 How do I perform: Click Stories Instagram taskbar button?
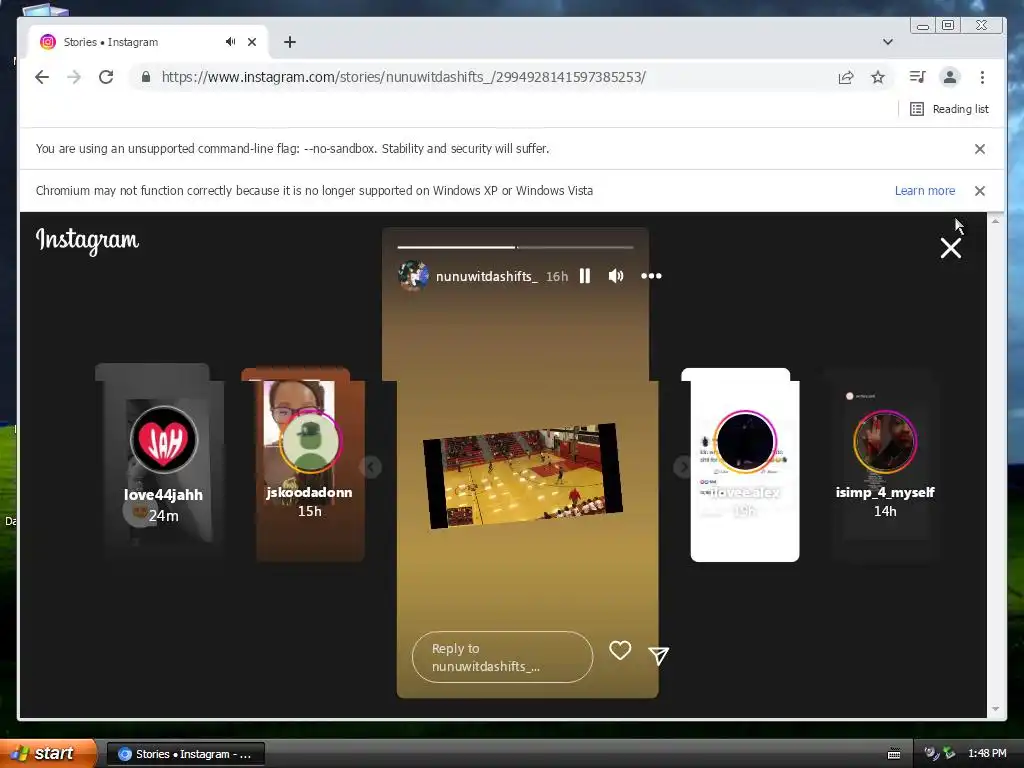[185, 754]
